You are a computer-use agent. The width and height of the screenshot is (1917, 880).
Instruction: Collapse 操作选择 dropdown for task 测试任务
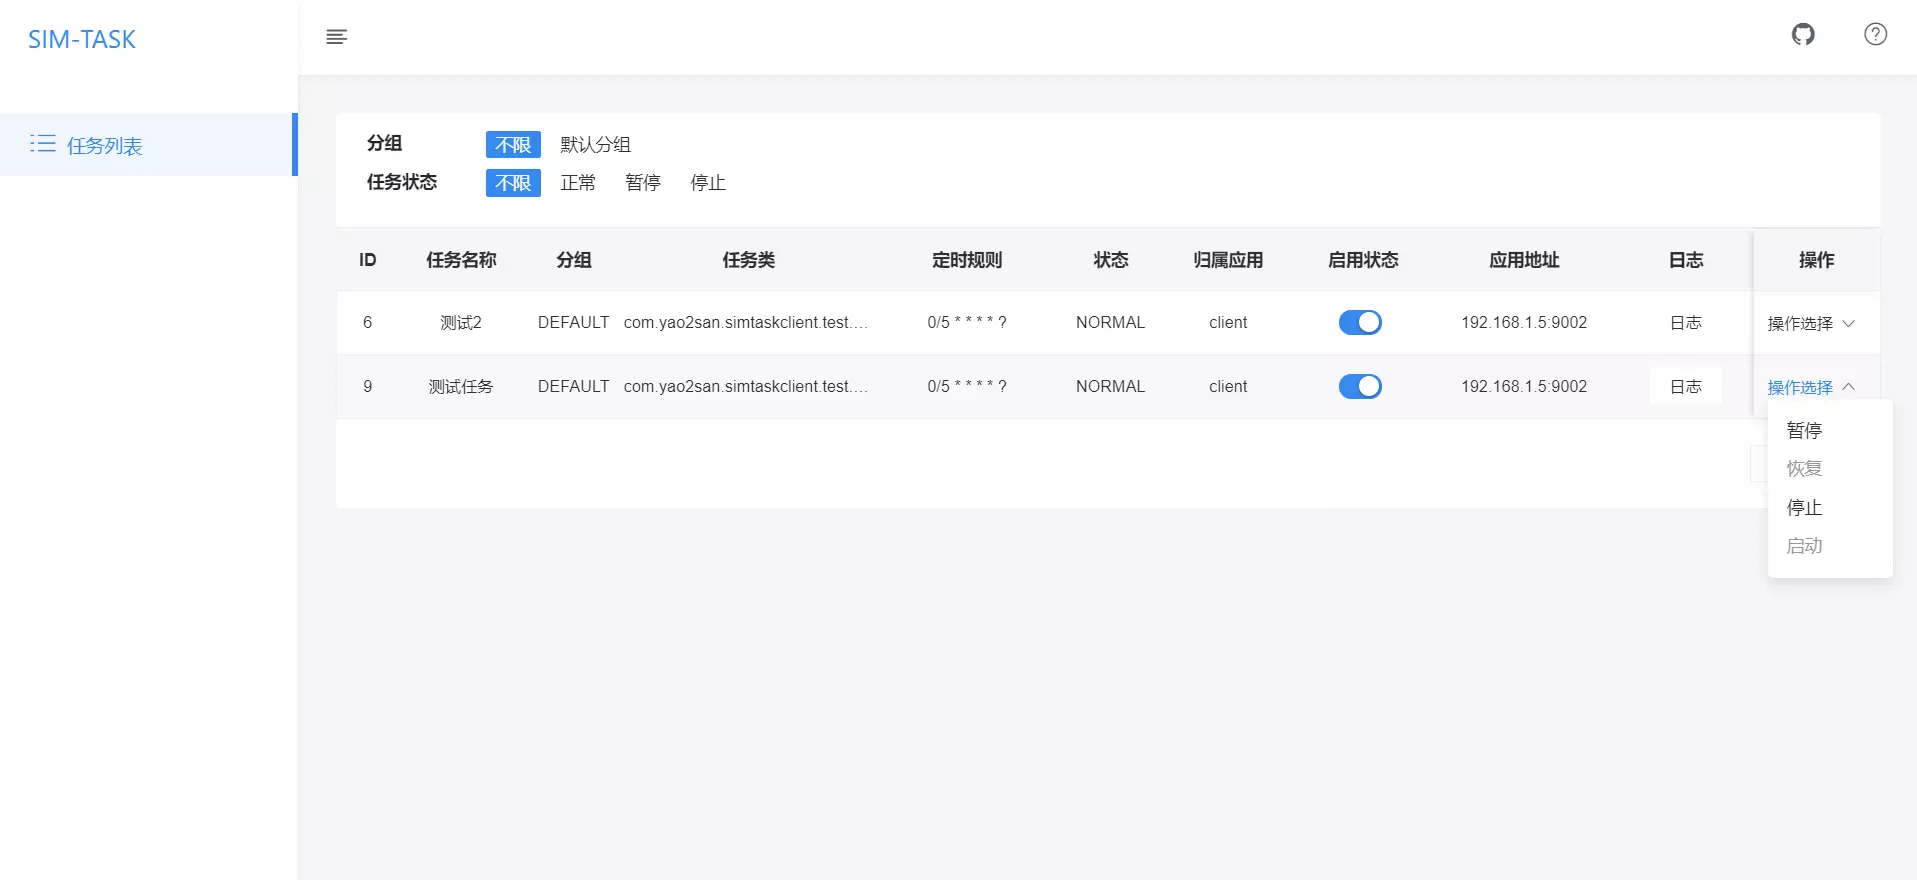[1811, 387]
